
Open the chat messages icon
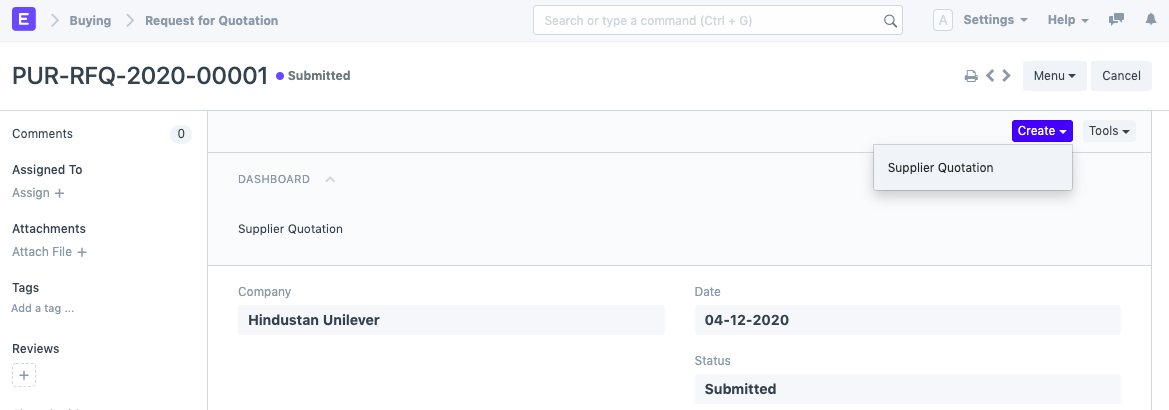(1116, 20)
